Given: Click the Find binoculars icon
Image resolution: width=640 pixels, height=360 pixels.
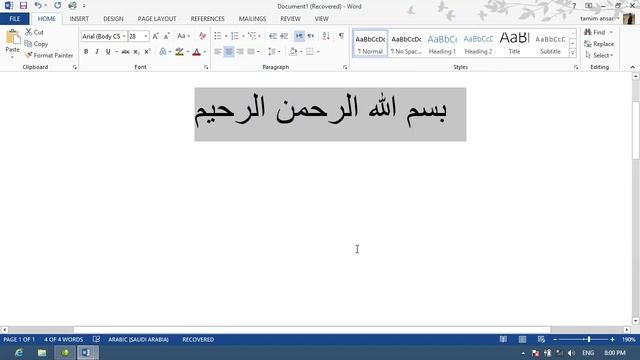Looking at the screenshot, I should point(588,32).
